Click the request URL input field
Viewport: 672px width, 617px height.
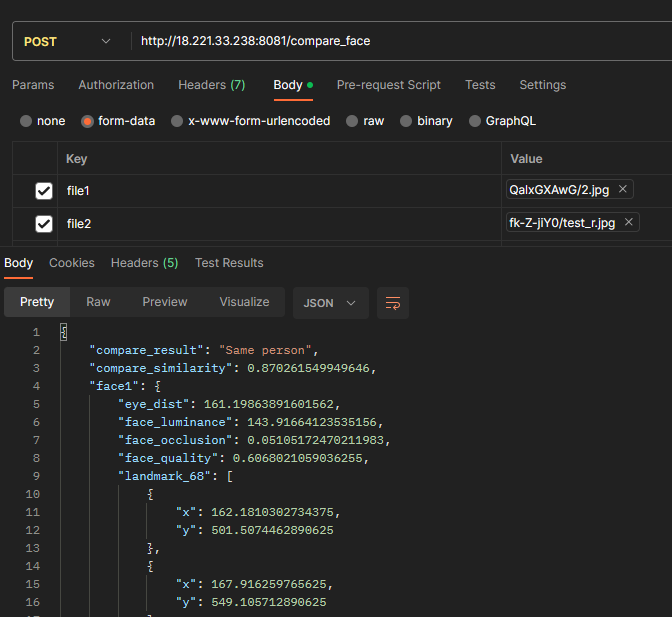coord(400,41)
